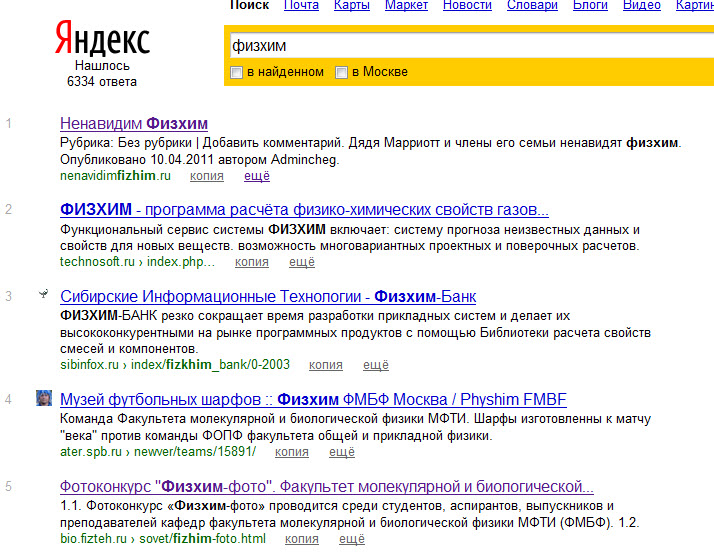Open result "Ненавидим Физхим"

[134, 123]
